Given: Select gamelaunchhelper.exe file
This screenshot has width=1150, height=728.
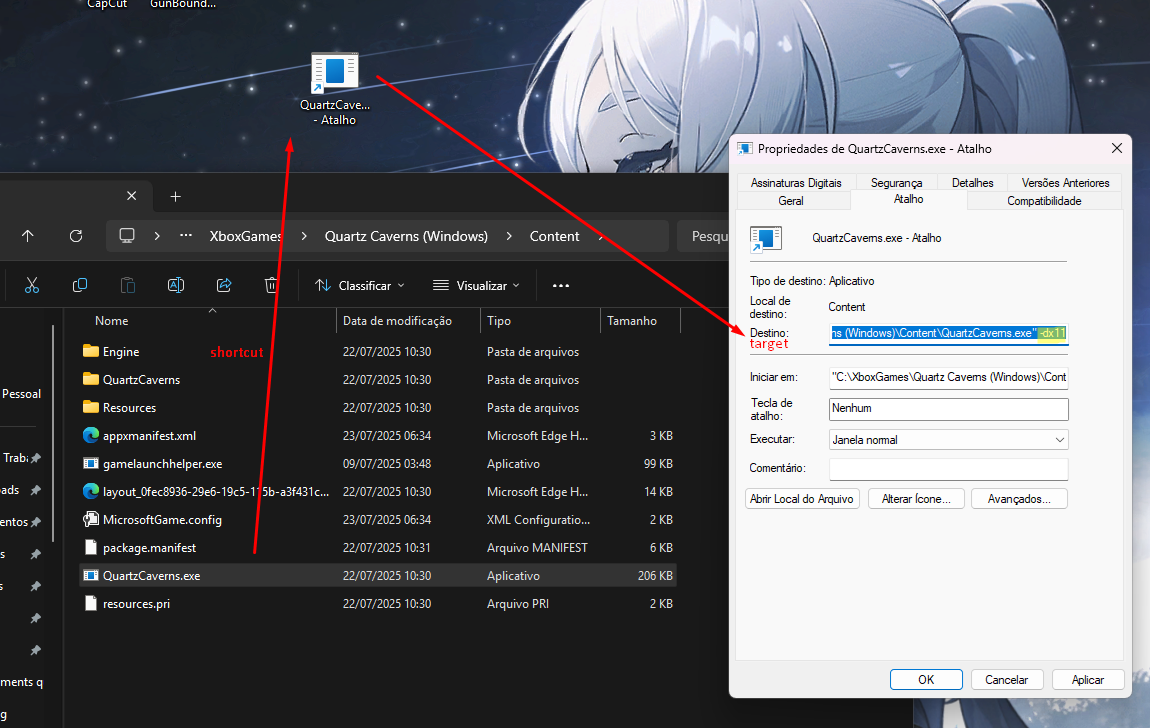Looking at the screenshot, I should (x=378, y=464).
